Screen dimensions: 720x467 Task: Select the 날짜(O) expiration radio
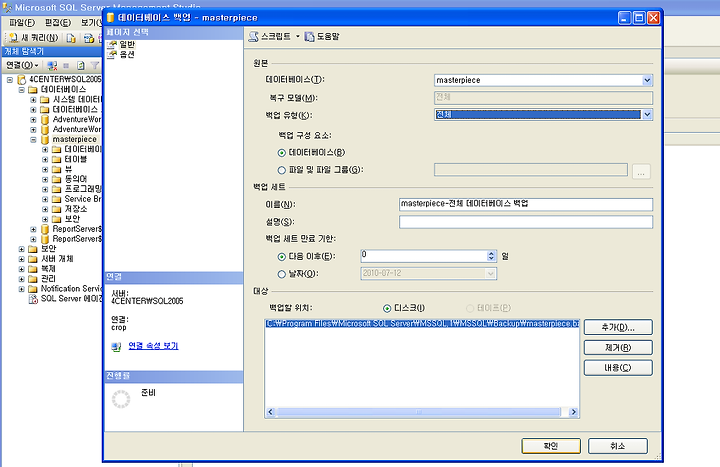[x=281, y=274]
